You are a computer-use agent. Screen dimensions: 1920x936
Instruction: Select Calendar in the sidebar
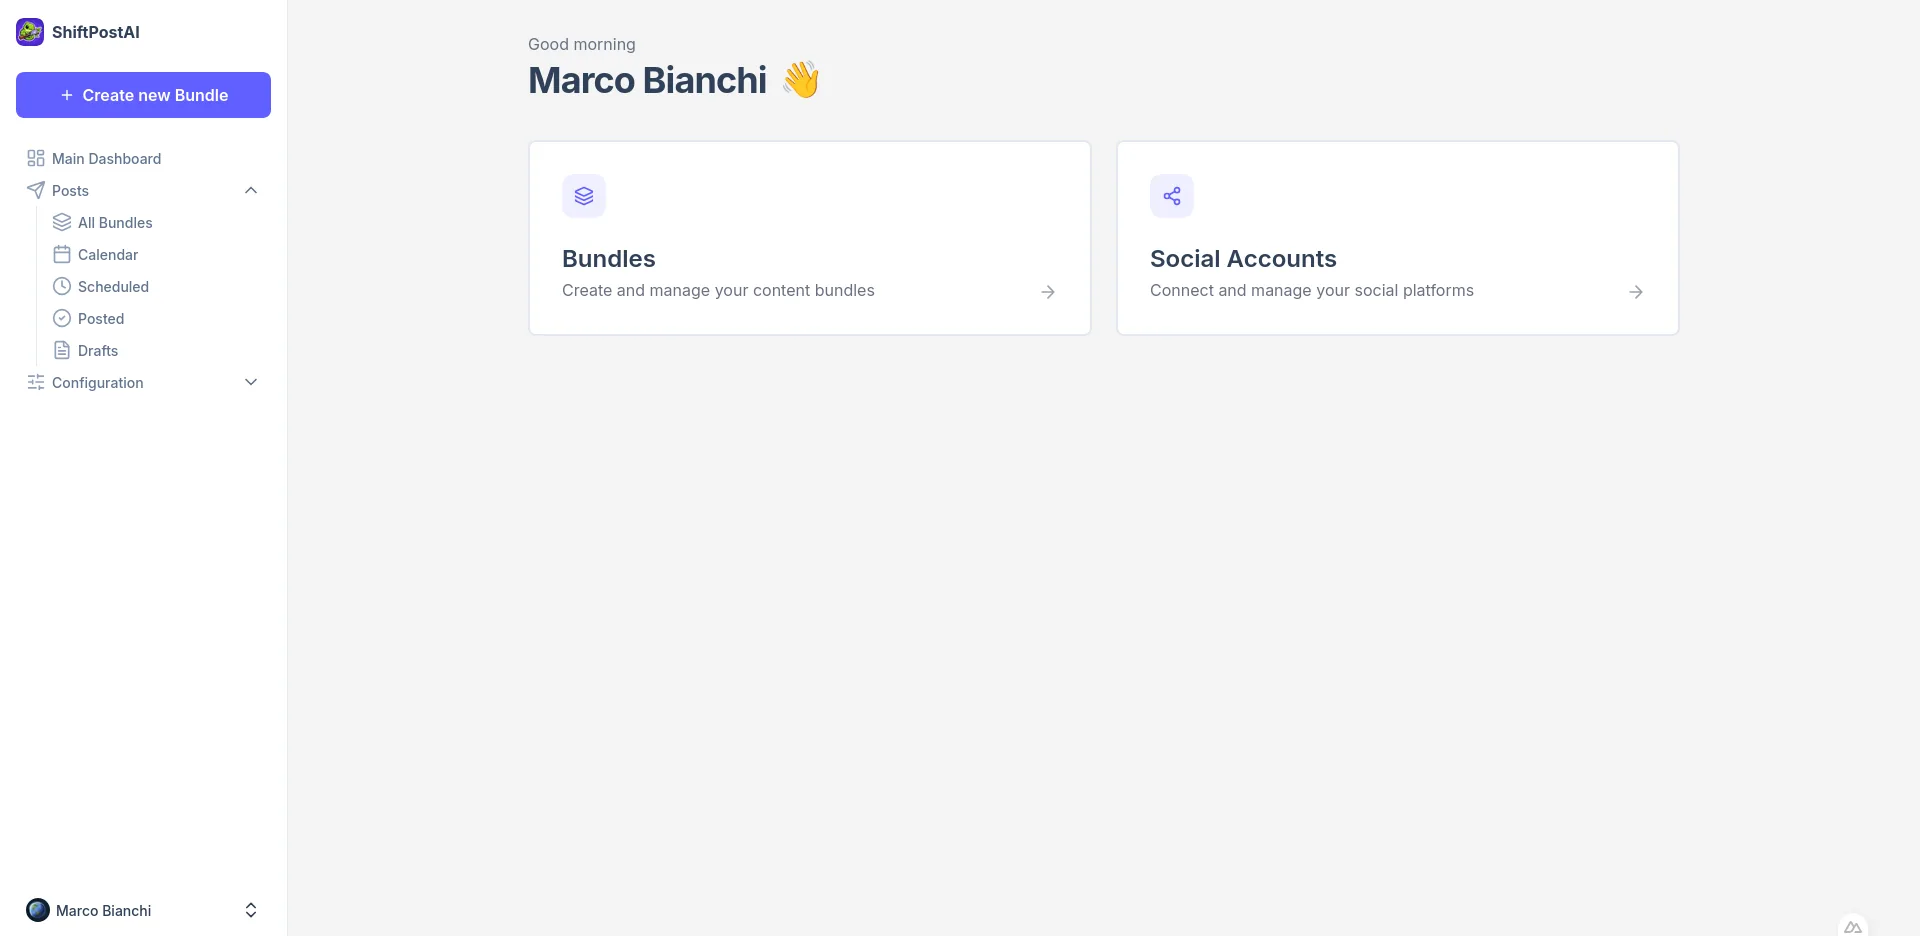click(107, 254)
